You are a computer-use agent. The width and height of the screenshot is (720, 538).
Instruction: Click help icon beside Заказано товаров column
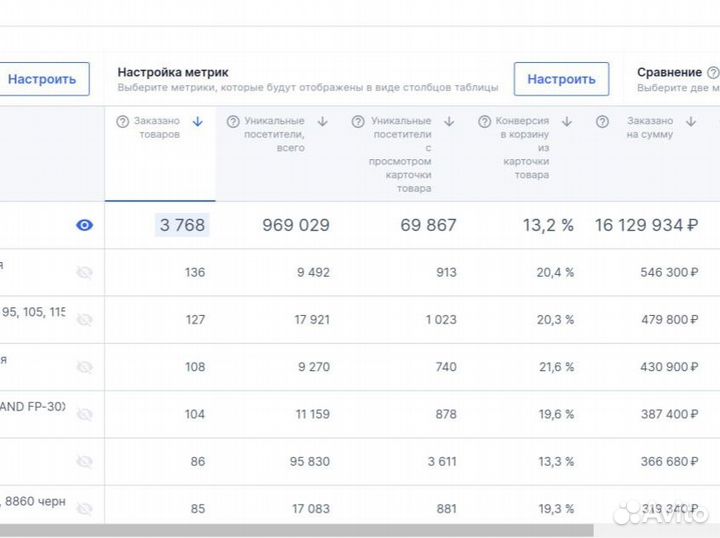pyautogui.click(x=123, y=122)
